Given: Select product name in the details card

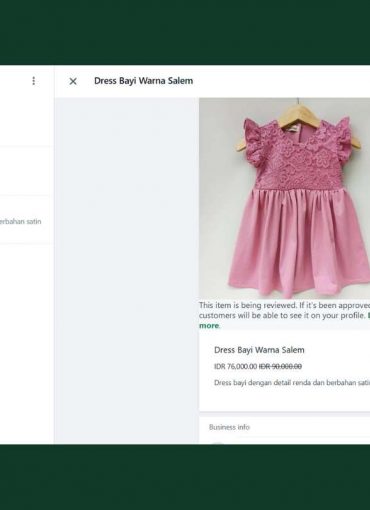Looking at the screenshot, I should tap(259, 350).
